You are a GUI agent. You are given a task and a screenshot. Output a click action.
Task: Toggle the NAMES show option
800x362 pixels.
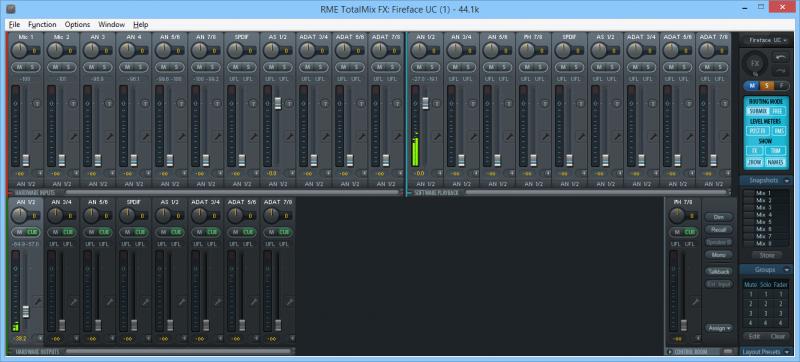[x=776, y=163]
